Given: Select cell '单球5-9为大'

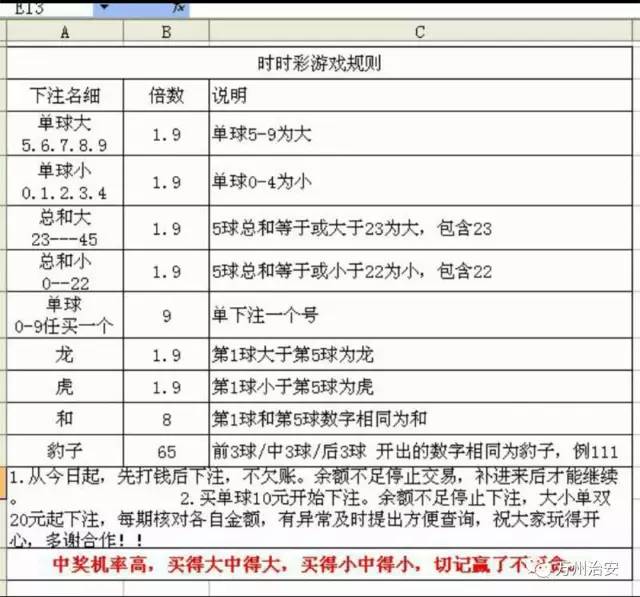Looking at the screenshot, I should 420,133.
